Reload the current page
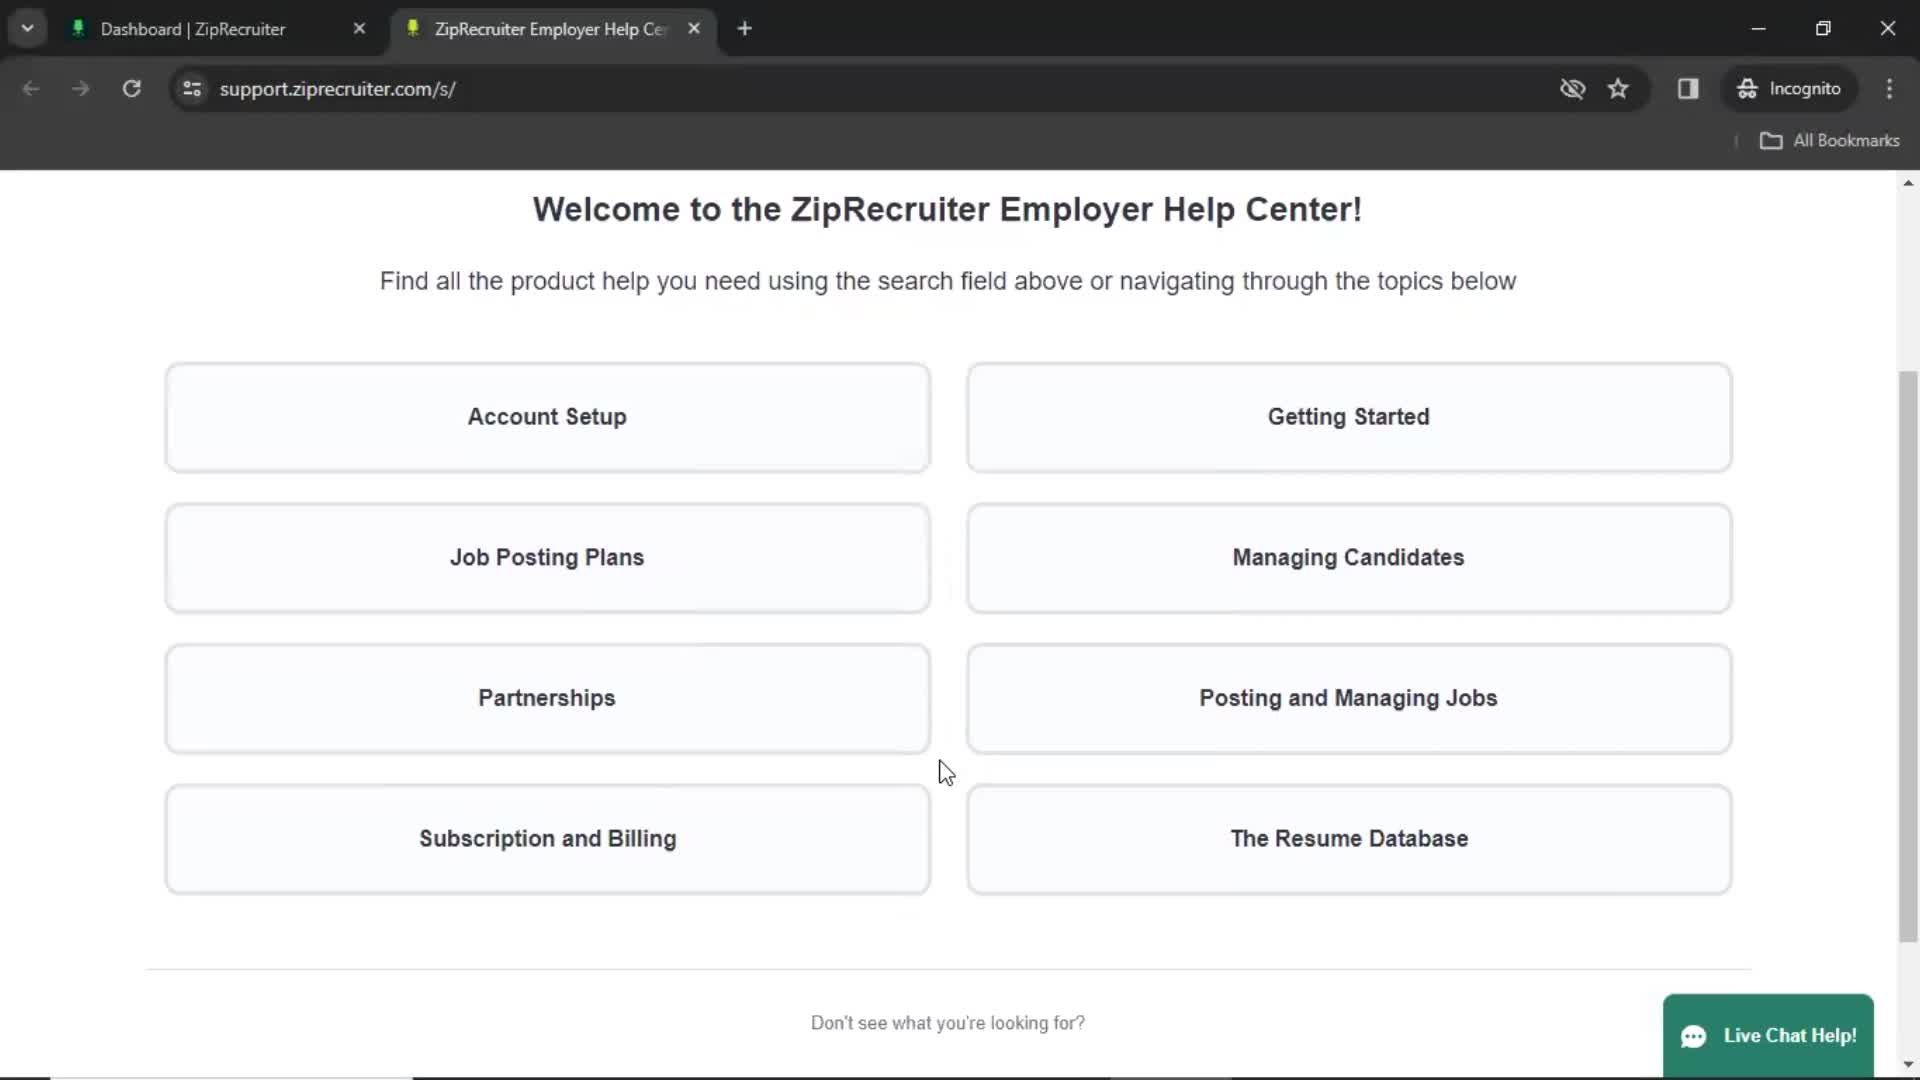Screen dimensions: 1920x1080 coord(131,89)
